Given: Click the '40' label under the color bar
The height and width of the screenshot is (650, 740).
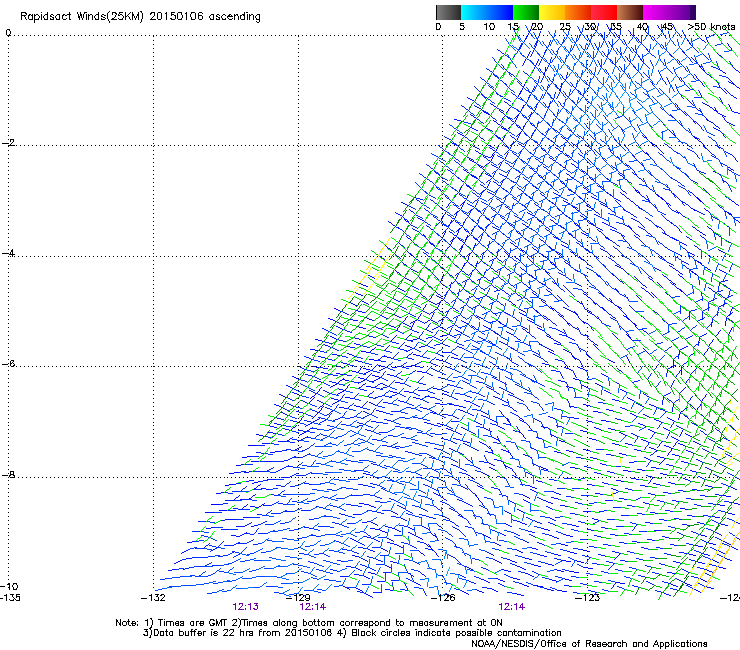Looking at the screenshot, I should 642,27.
